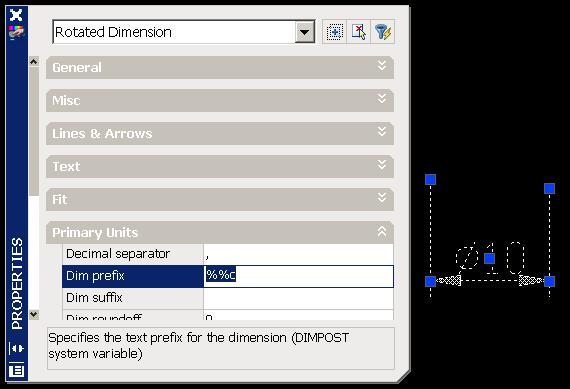Open the Rotated Dimension object type dropdown
This screenshot has height=389, width=570.
click(305, 32)
